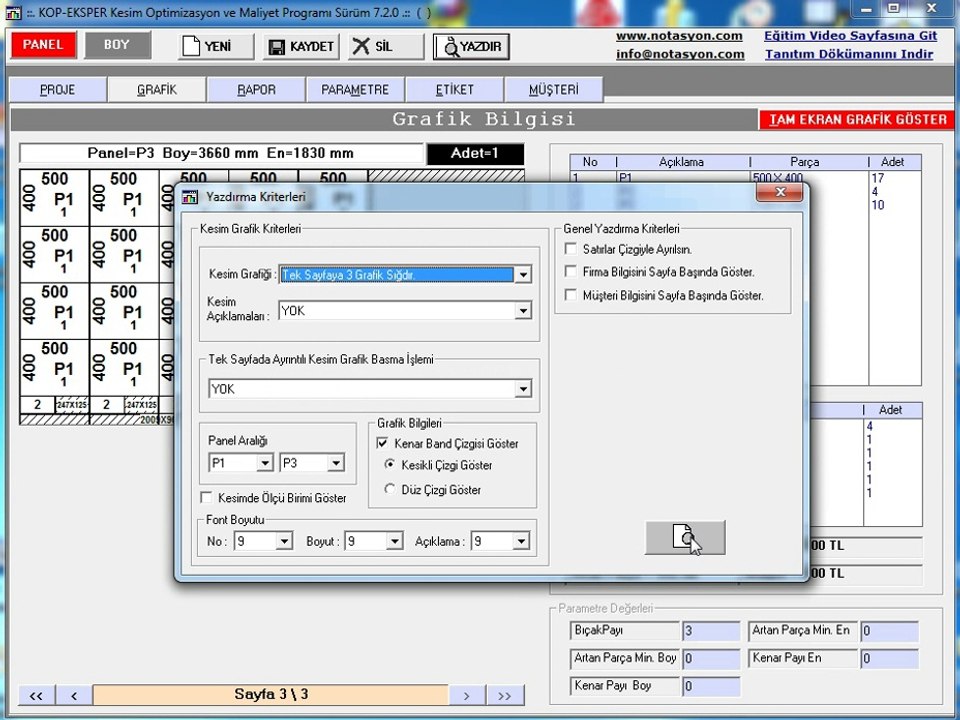
Task: Click the BıçakPayı value field
Action: pyautogui.click(x=711, y=631)
